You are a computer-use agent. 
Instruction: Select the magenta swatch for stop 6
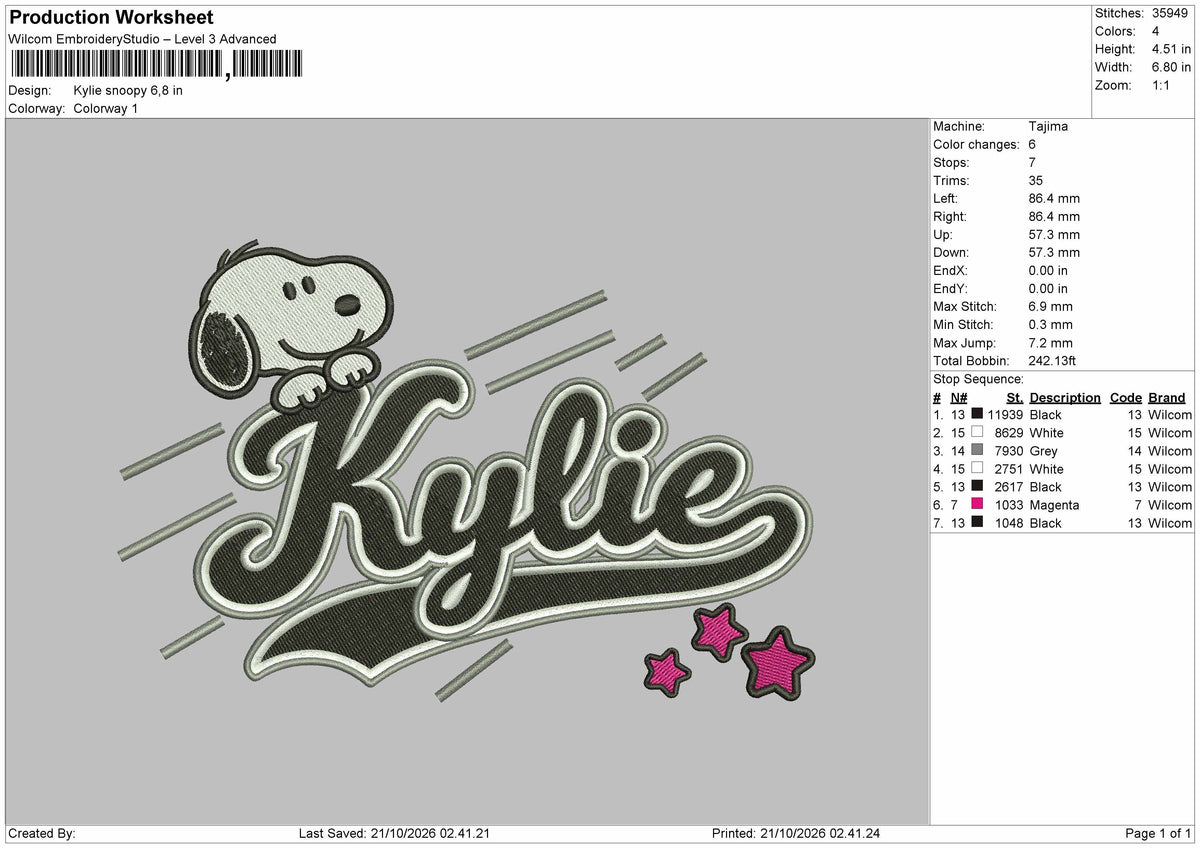pyautogui.click(x=977, y=504)
